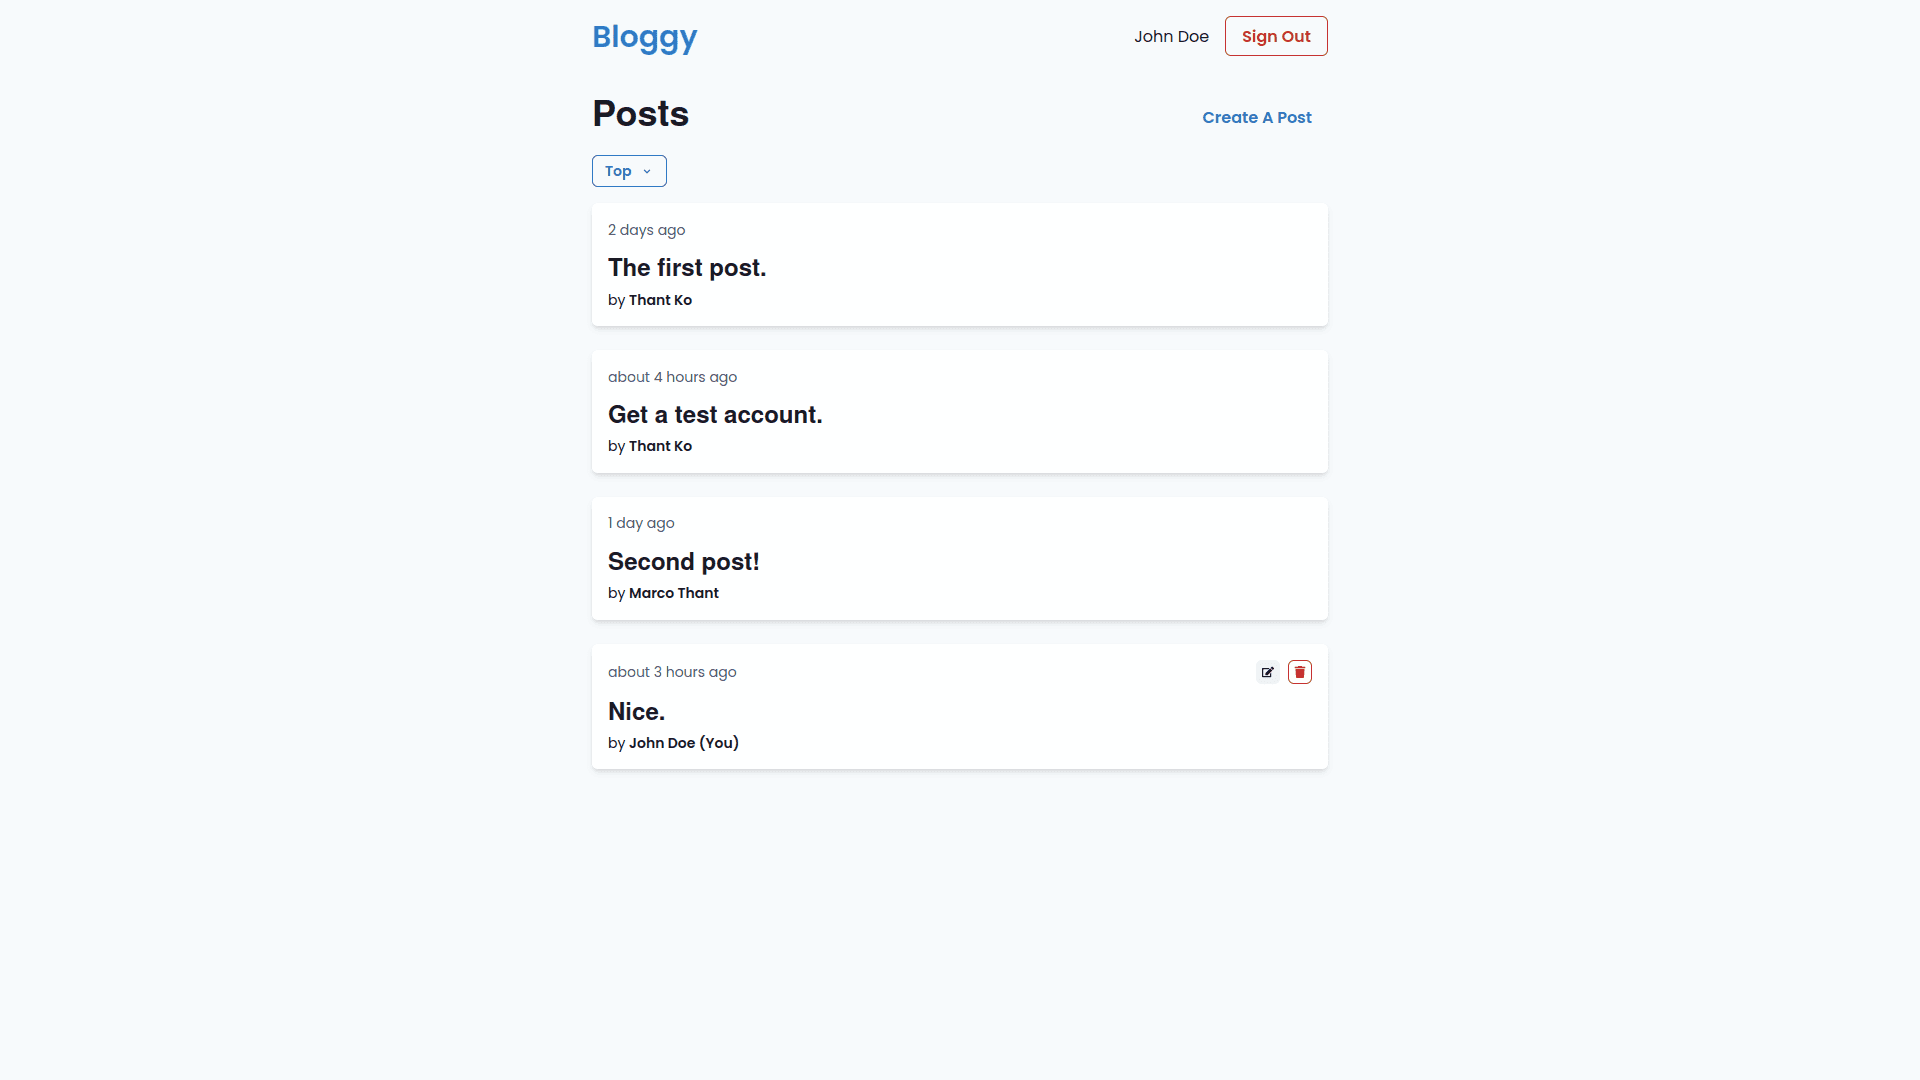This screenshot has width=1920, height=1080.
Task: Open the post titled The first post.
Action: [x=687, y=268]
